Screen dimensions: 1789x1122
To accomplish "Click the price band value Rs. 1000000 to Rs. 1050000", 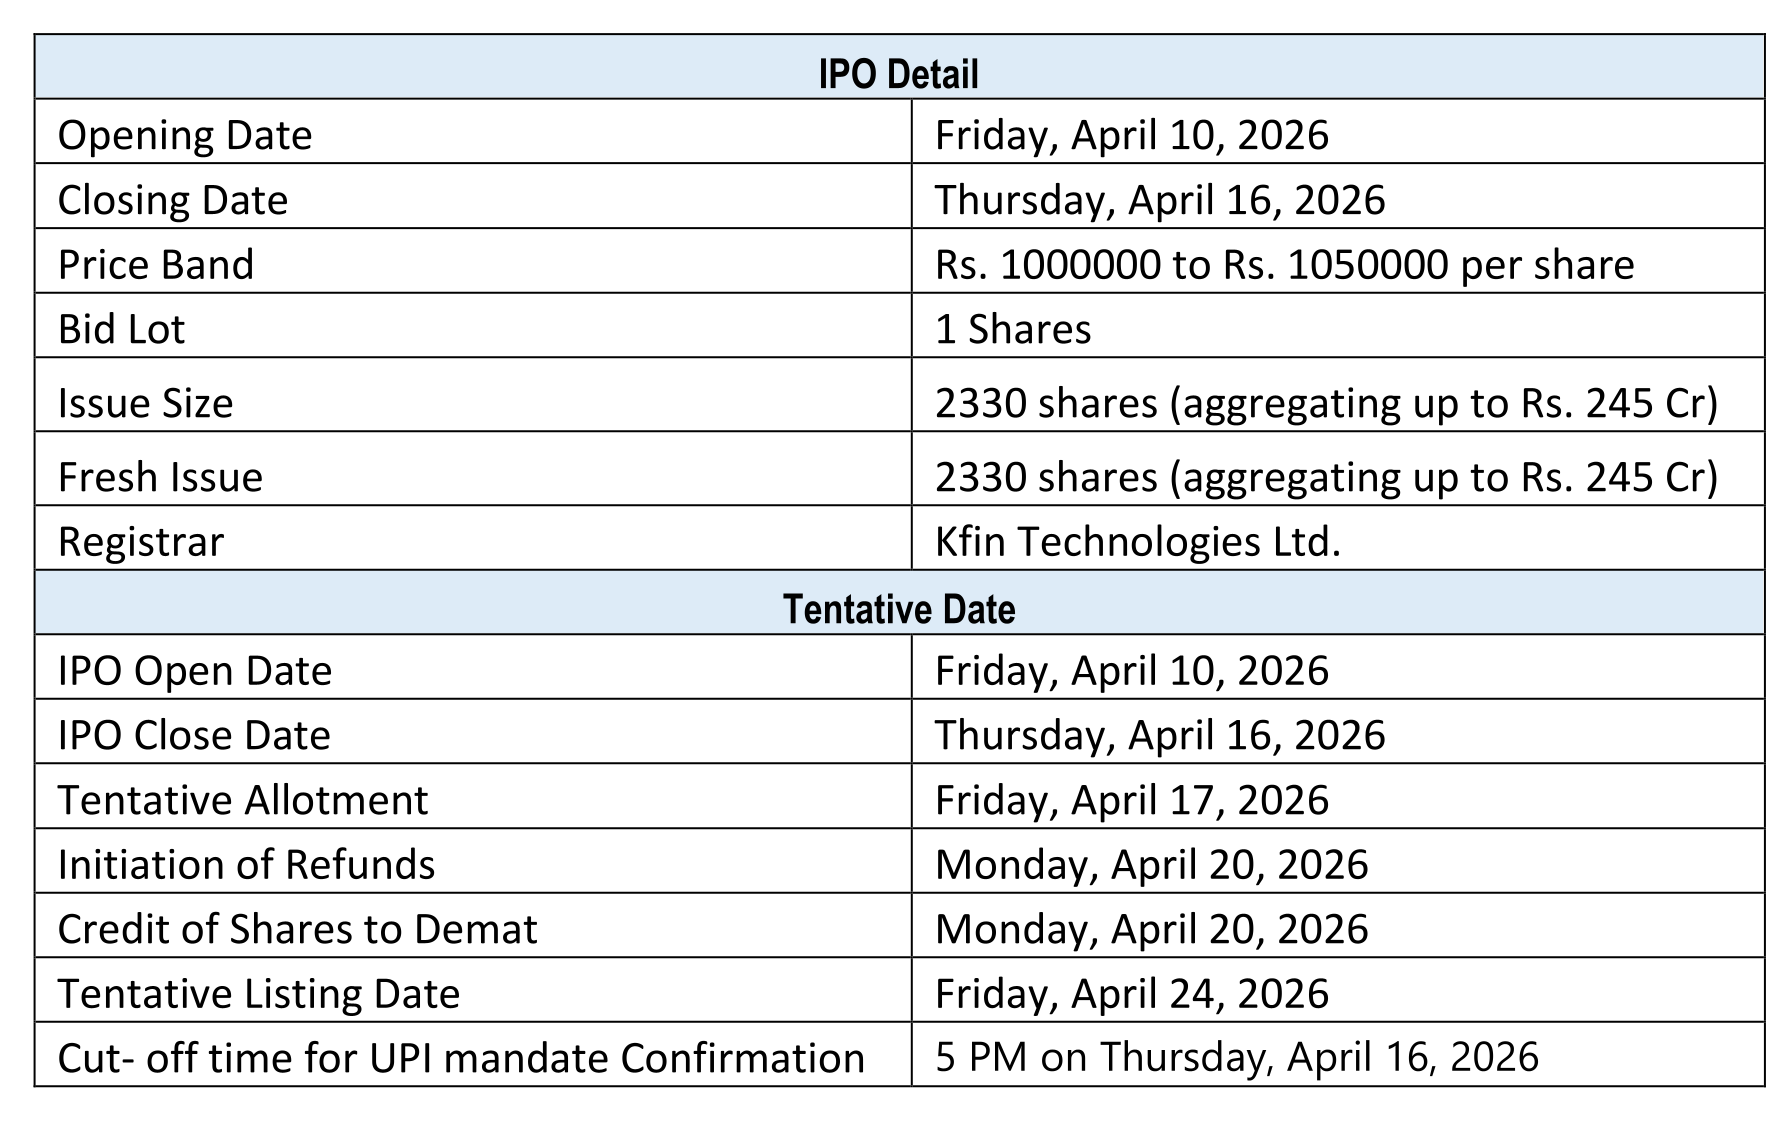I will pos(1284,265).
